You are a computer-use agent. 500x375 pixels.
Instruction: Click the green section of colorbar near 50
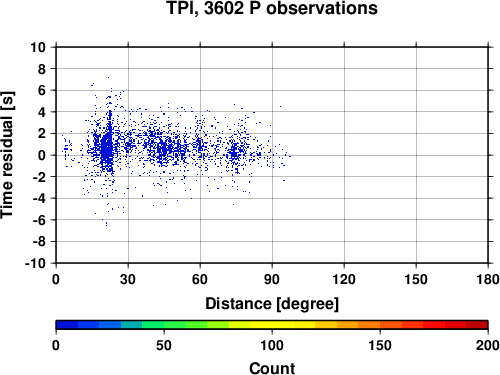(x=164, y=325)
